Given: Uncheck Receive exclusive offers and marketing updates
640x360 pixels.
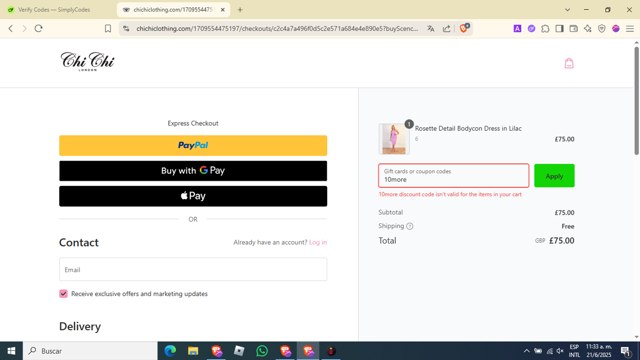Looking at the screenshot, I should click(x=63, y=294).
